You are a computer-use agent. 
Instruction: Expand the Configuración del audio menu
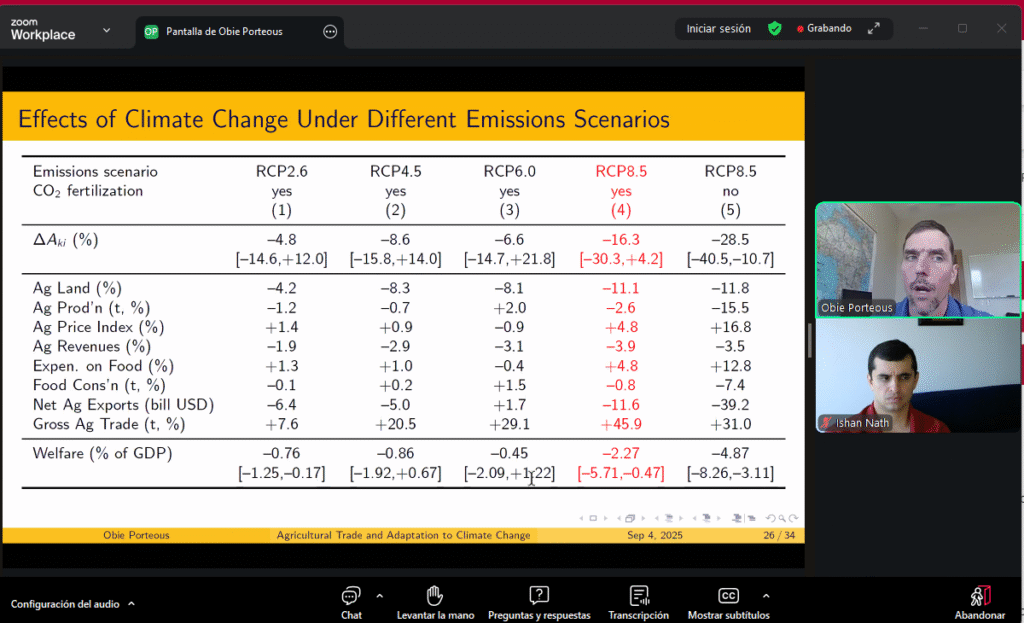pyautogui.click(x=73, y=604)
